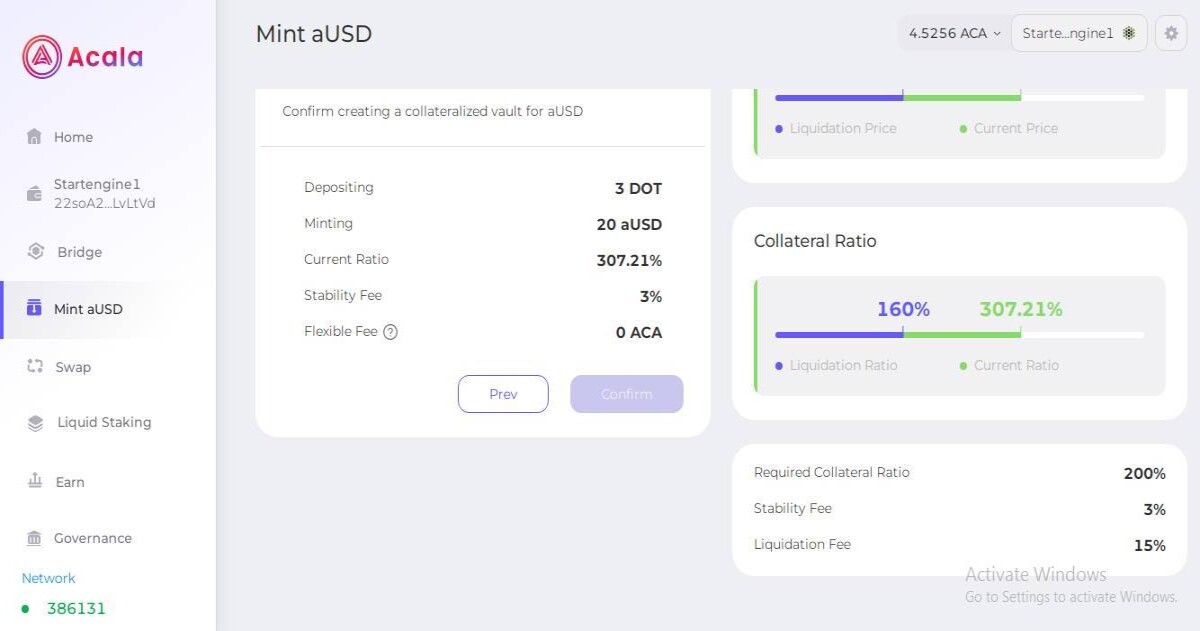The height and width of the screenshot is (631, 1200).
Task: Click the Liquidation Ratio legend label
Action: click(x=843, y=365)
